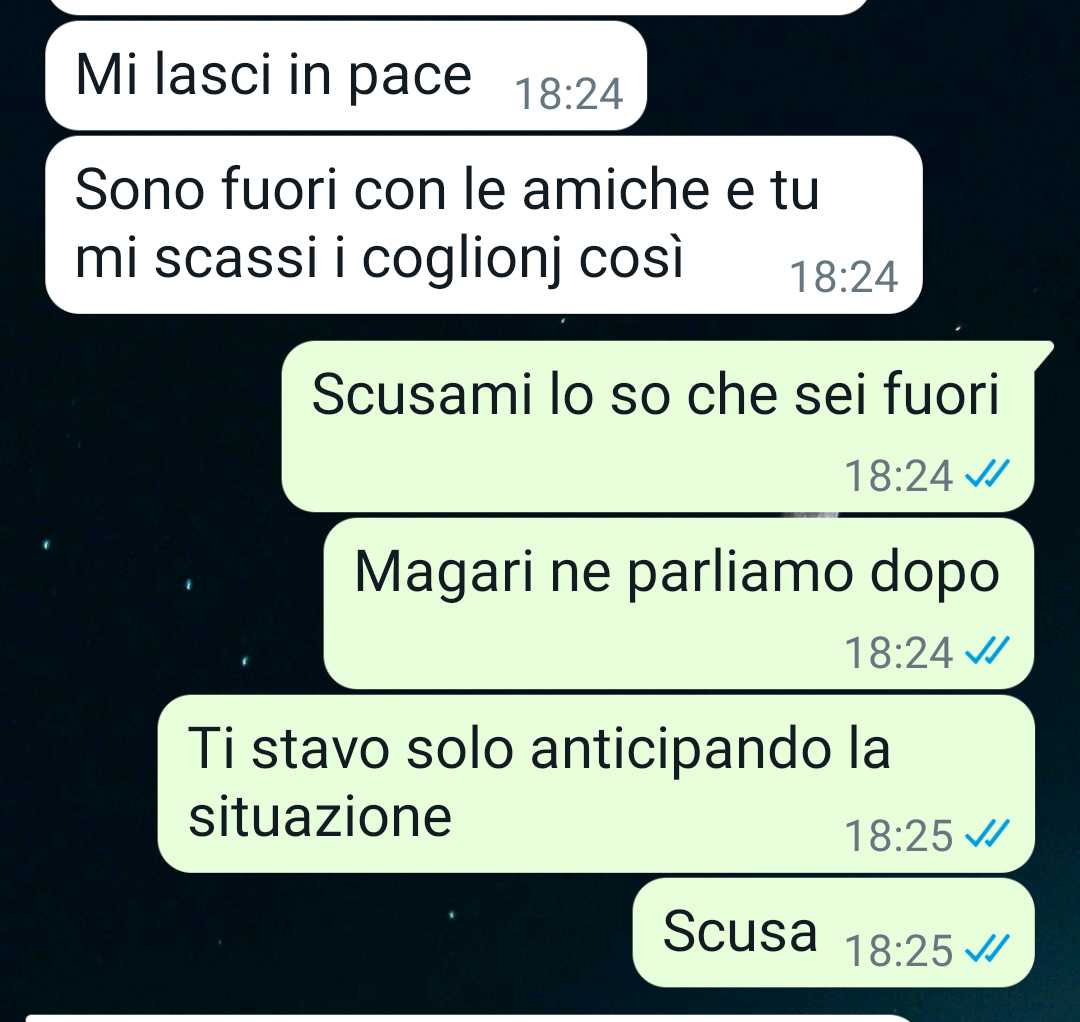Click the 18:25 timestamp next to 'Scusa'

tap(899, 951)
